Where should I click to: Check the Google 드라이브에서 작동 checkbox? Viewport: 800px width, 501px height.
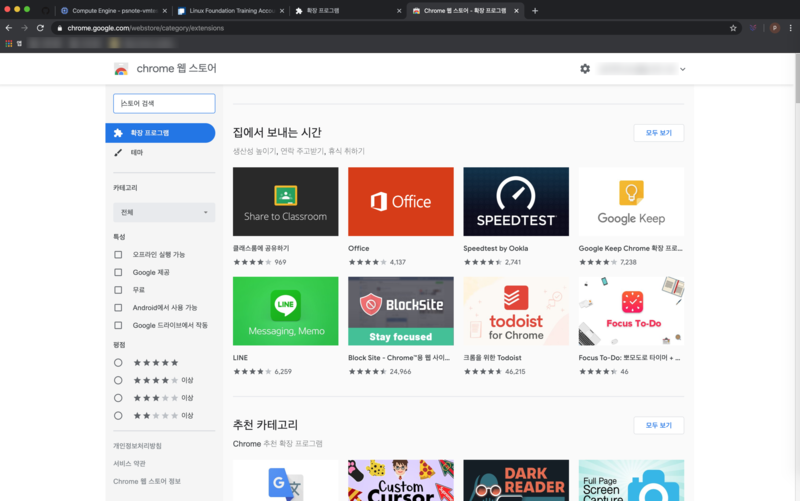click(x=118, y=325)
